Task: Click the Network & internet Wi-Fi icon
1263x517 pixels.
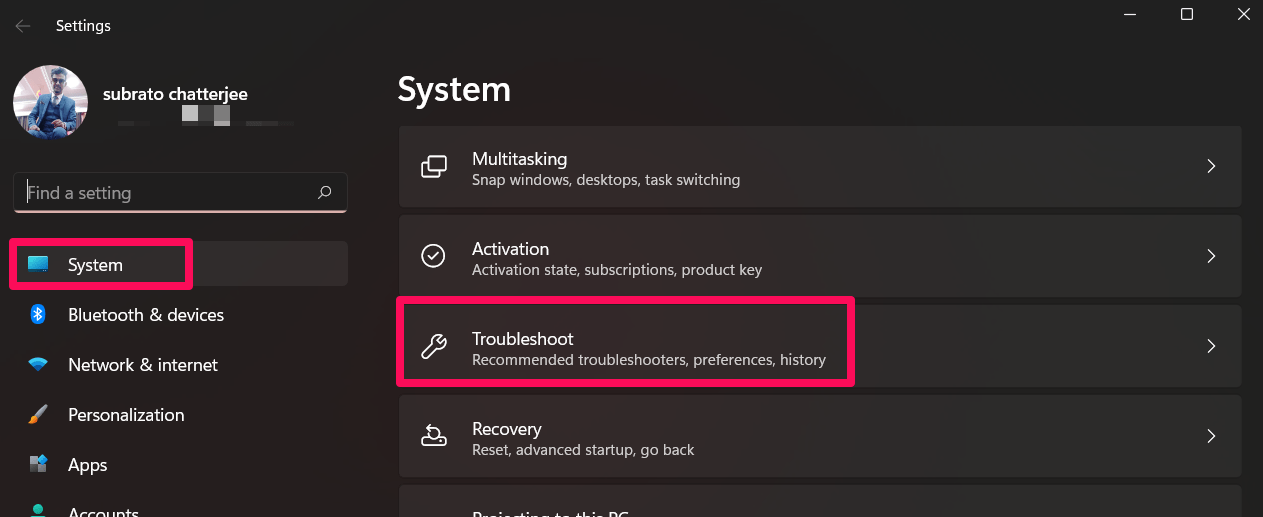Action: (38, 365)
